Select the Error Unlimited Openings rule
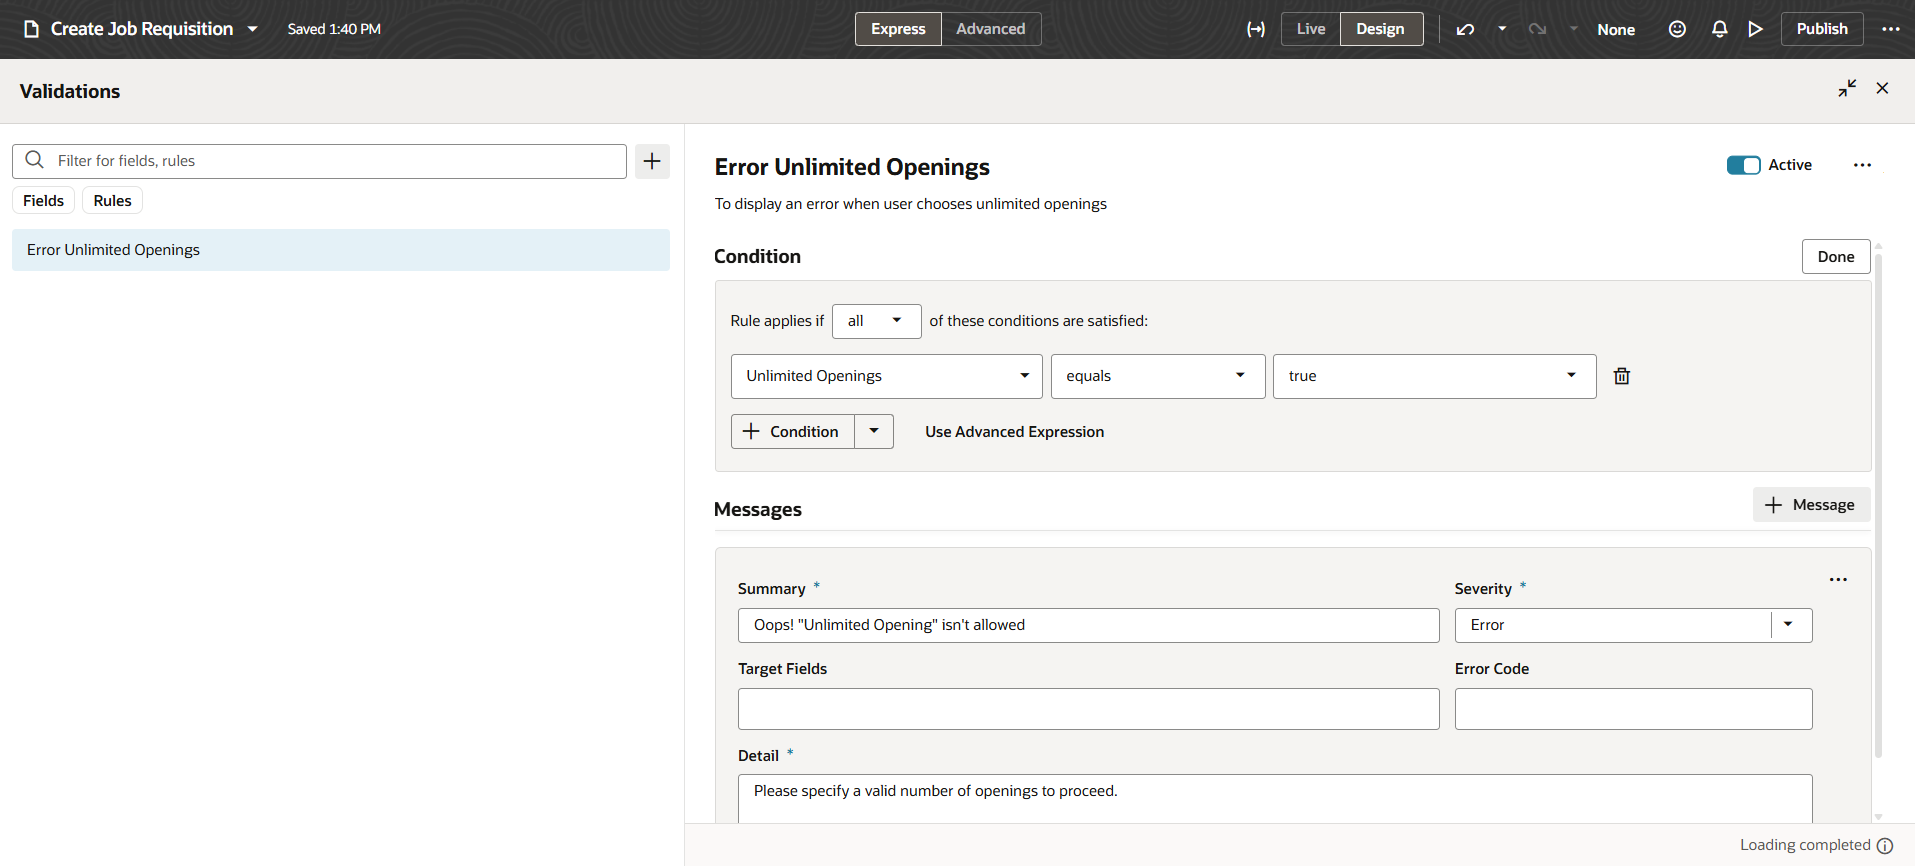 [x=341, y=250]
